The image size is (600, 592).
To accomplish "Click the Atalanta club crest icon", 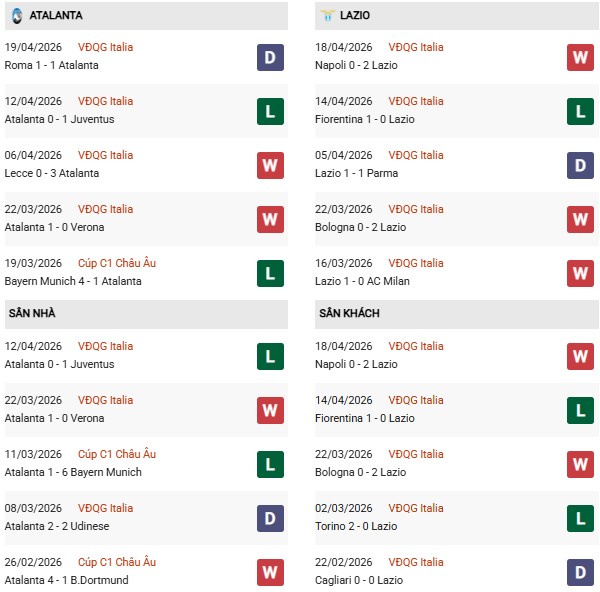I will coord(14,16).
